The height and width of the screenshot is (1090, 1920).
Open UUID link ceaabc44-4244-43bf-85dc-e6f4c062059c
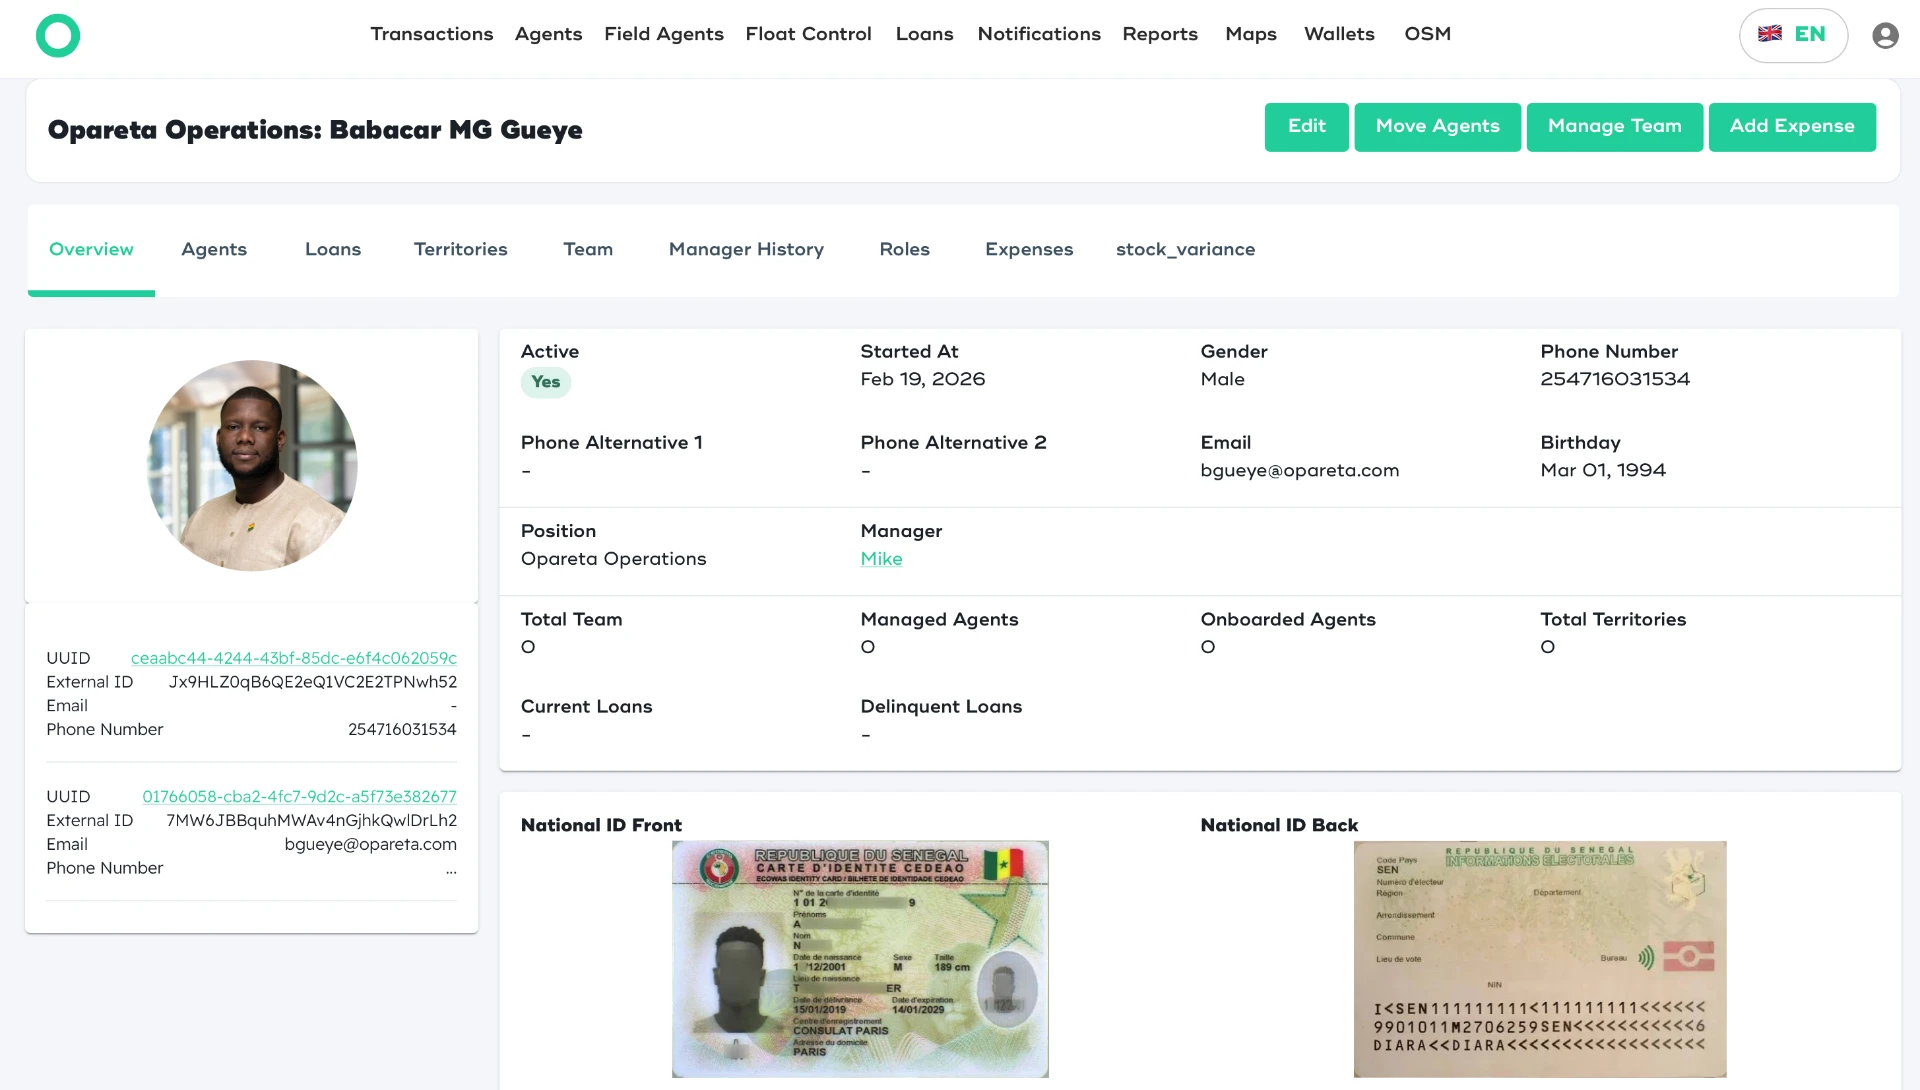click(x=294, y=658)
